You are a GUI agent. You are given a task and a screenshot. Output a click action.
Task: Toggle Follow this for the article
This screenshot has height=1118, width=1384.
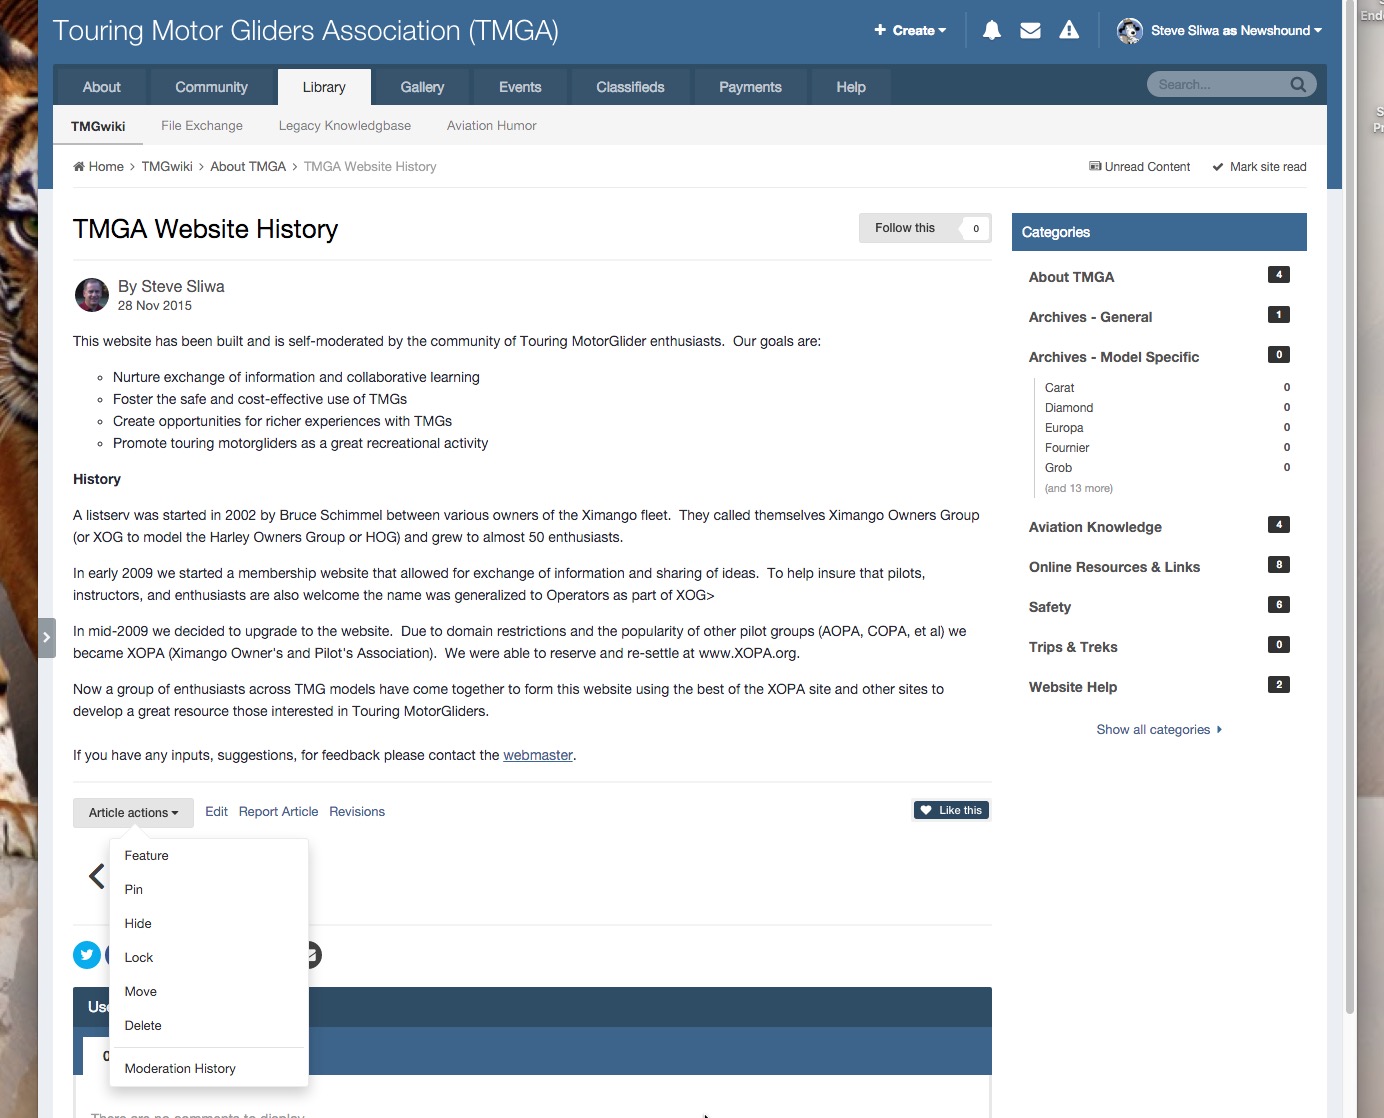click(x=905, y=228)
